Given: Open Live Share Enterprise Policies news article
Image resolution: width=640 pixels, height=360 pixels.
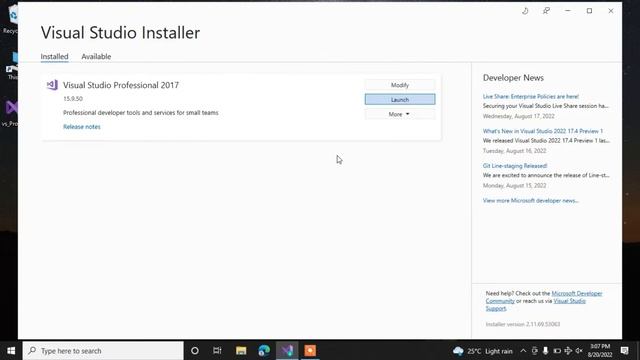Looking at the screenshot, I should click(x=531, y=97).
